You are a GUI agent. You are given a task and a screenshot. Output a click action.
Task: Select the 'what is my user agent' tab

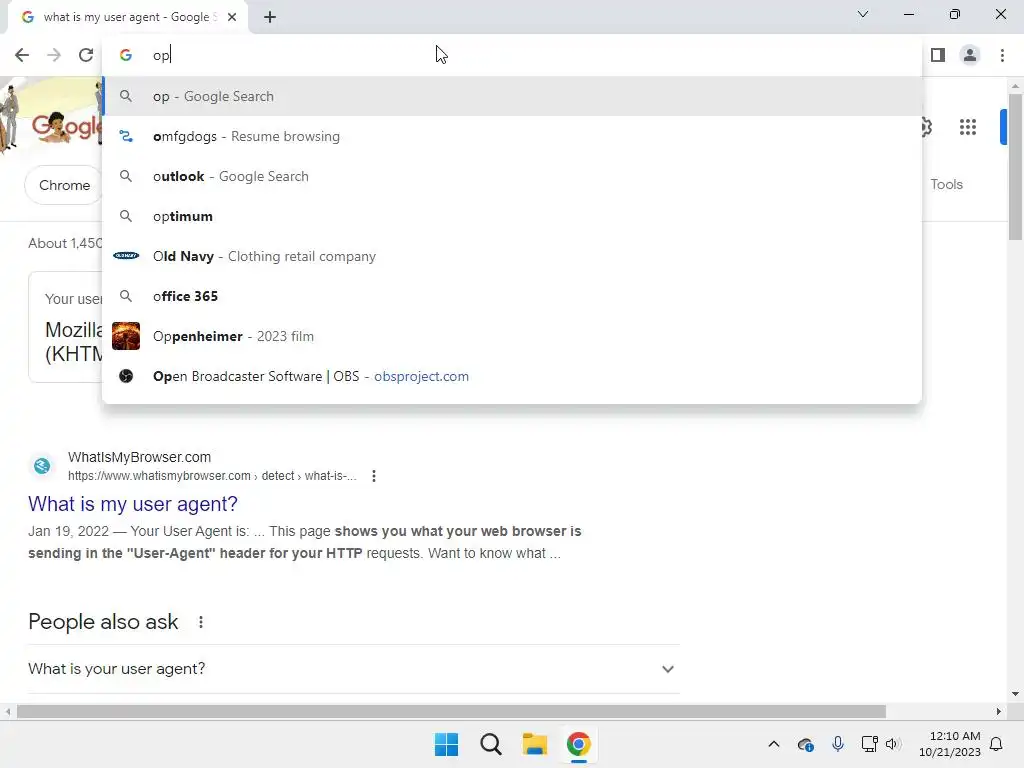pyautogui.click(x=127, y=17)
